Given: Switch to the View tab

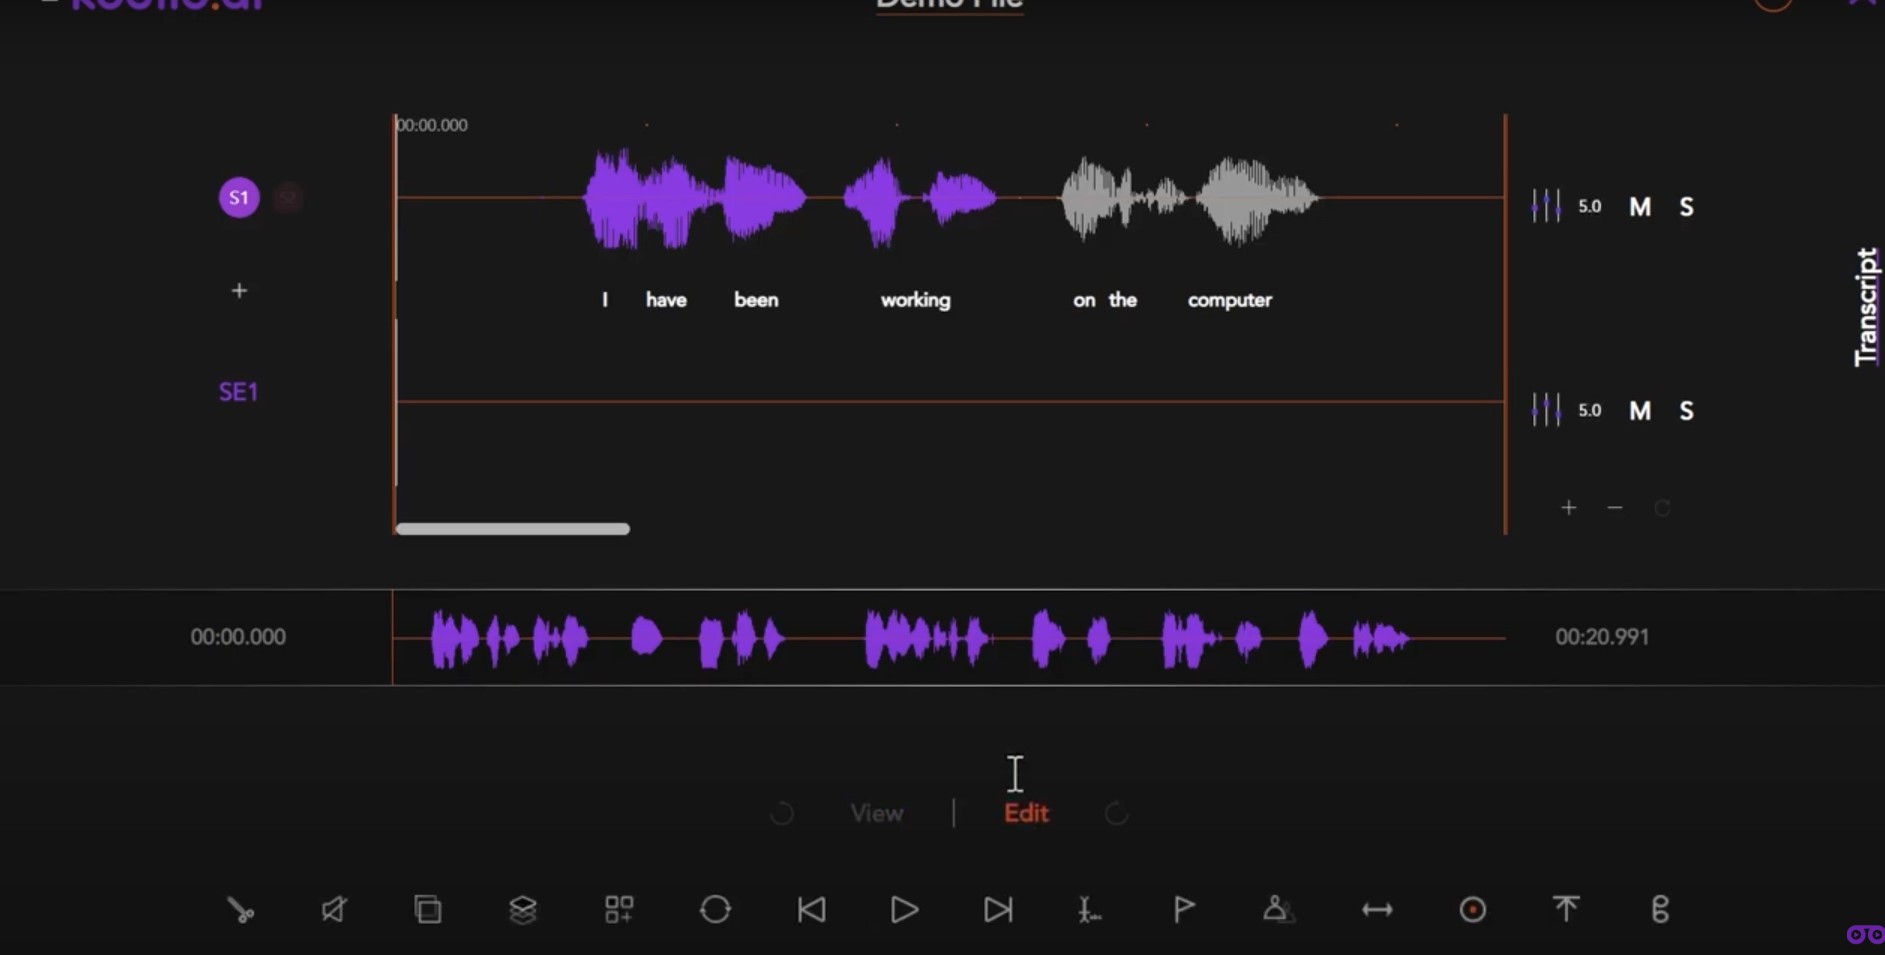Looking at the screenshot, I should tap(877, 814).
